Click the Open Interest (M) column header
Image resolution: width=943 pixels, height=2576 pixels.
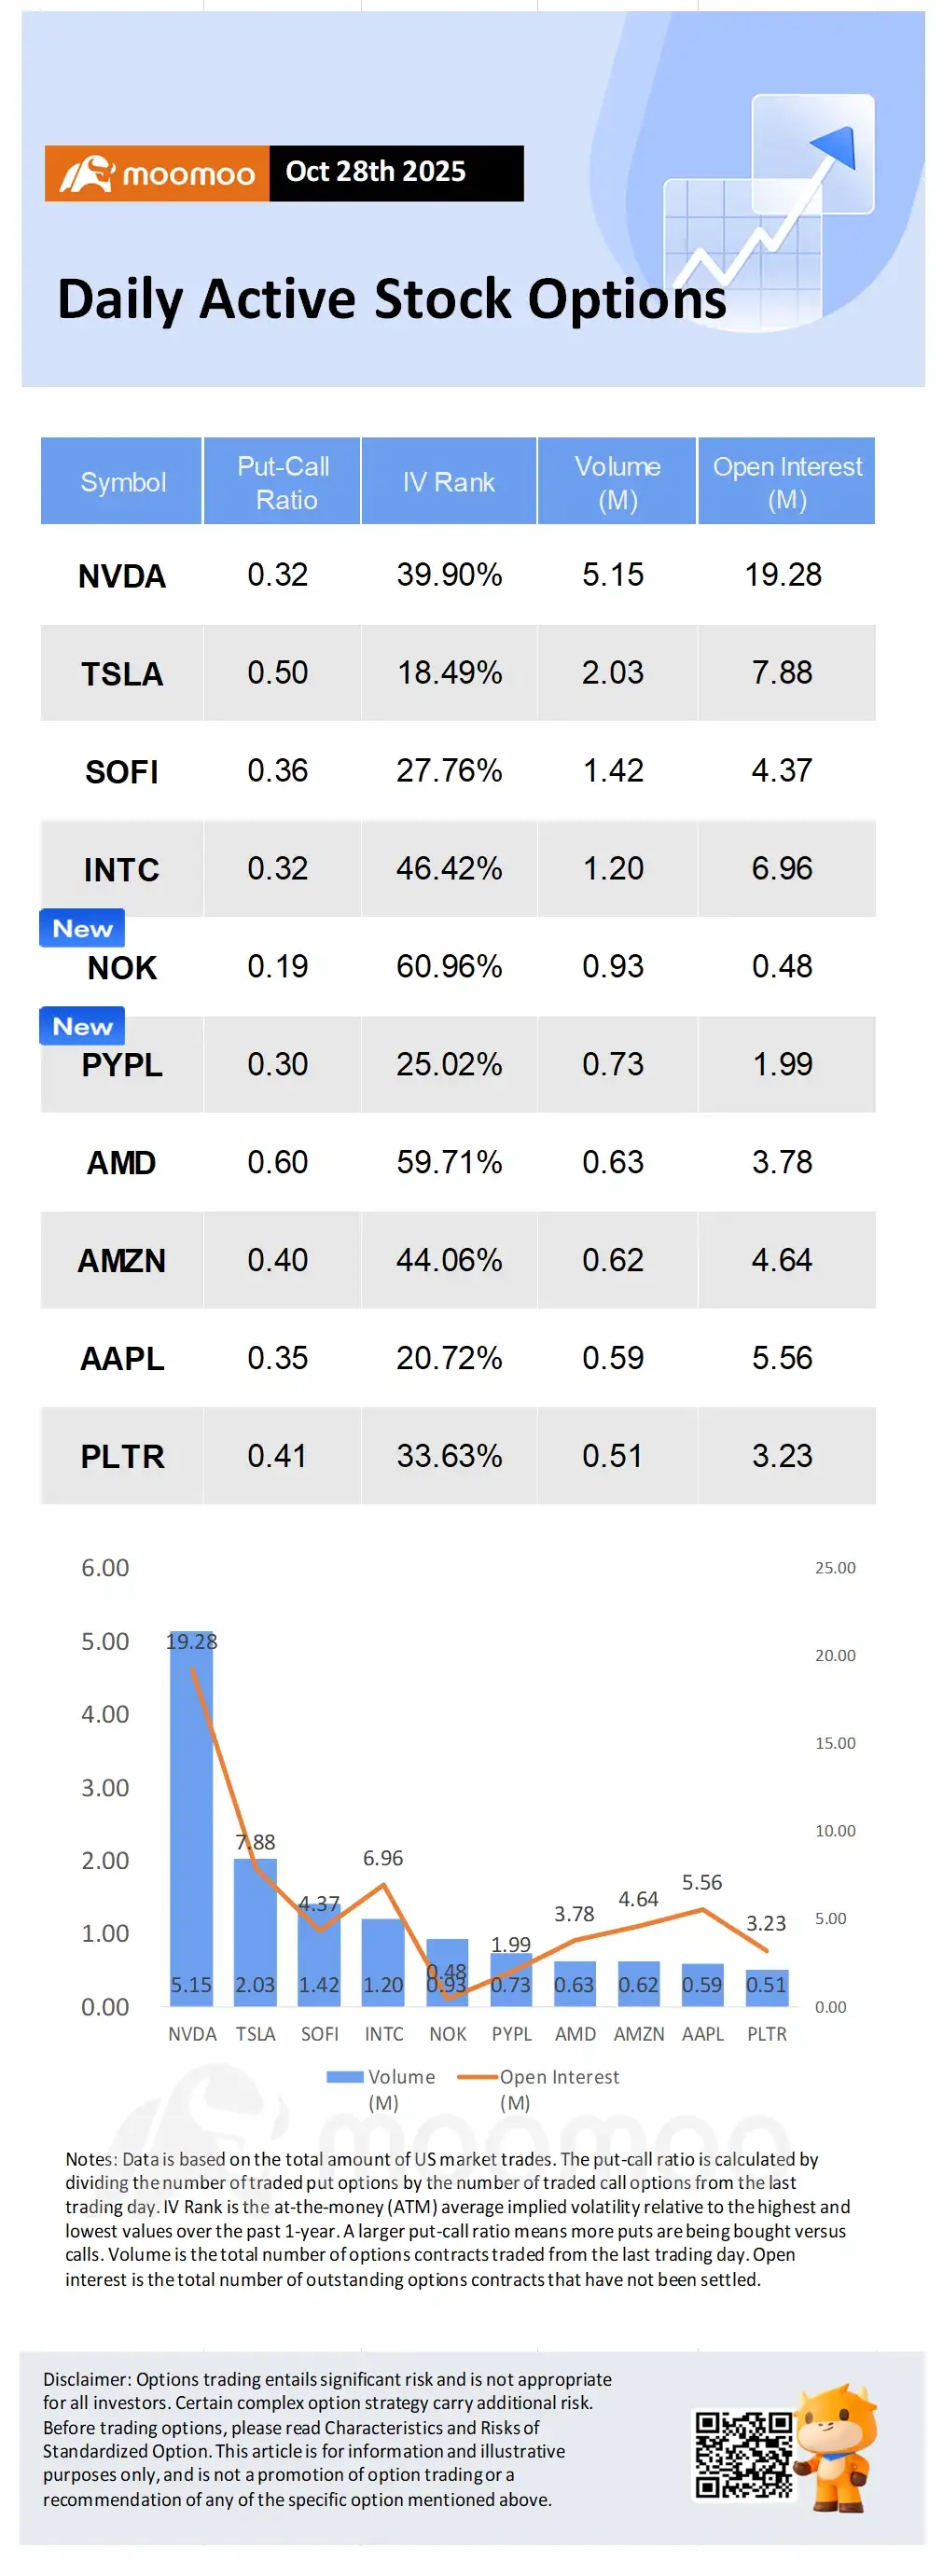787,482
